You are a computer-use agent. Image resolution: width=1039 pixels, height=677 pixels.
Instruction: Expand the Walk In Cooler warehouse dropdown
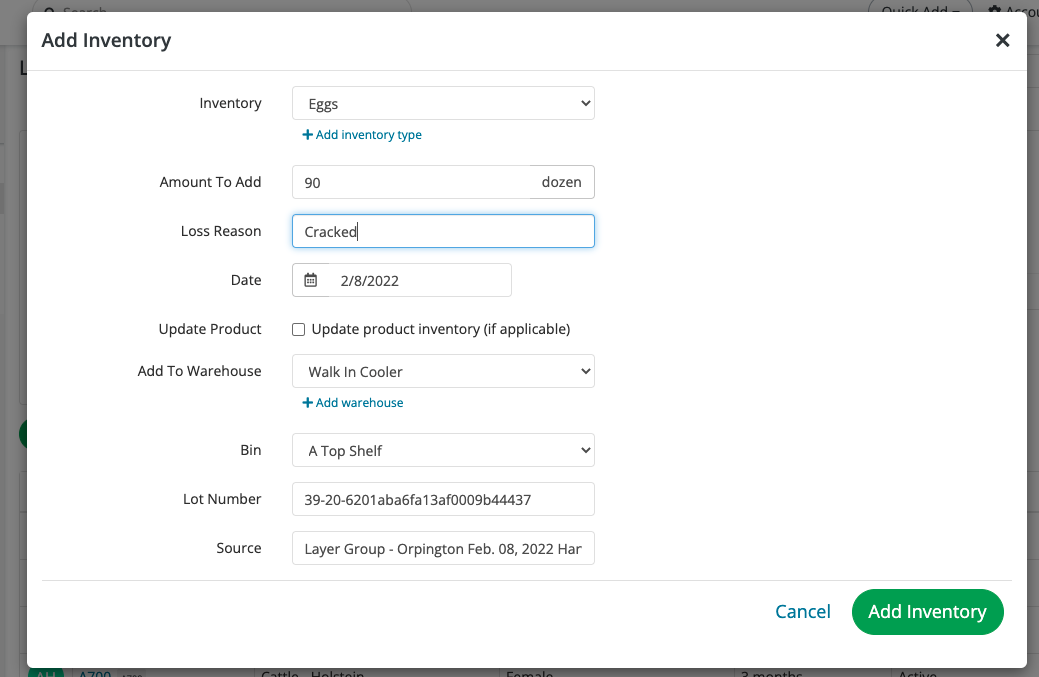(443, 371)
